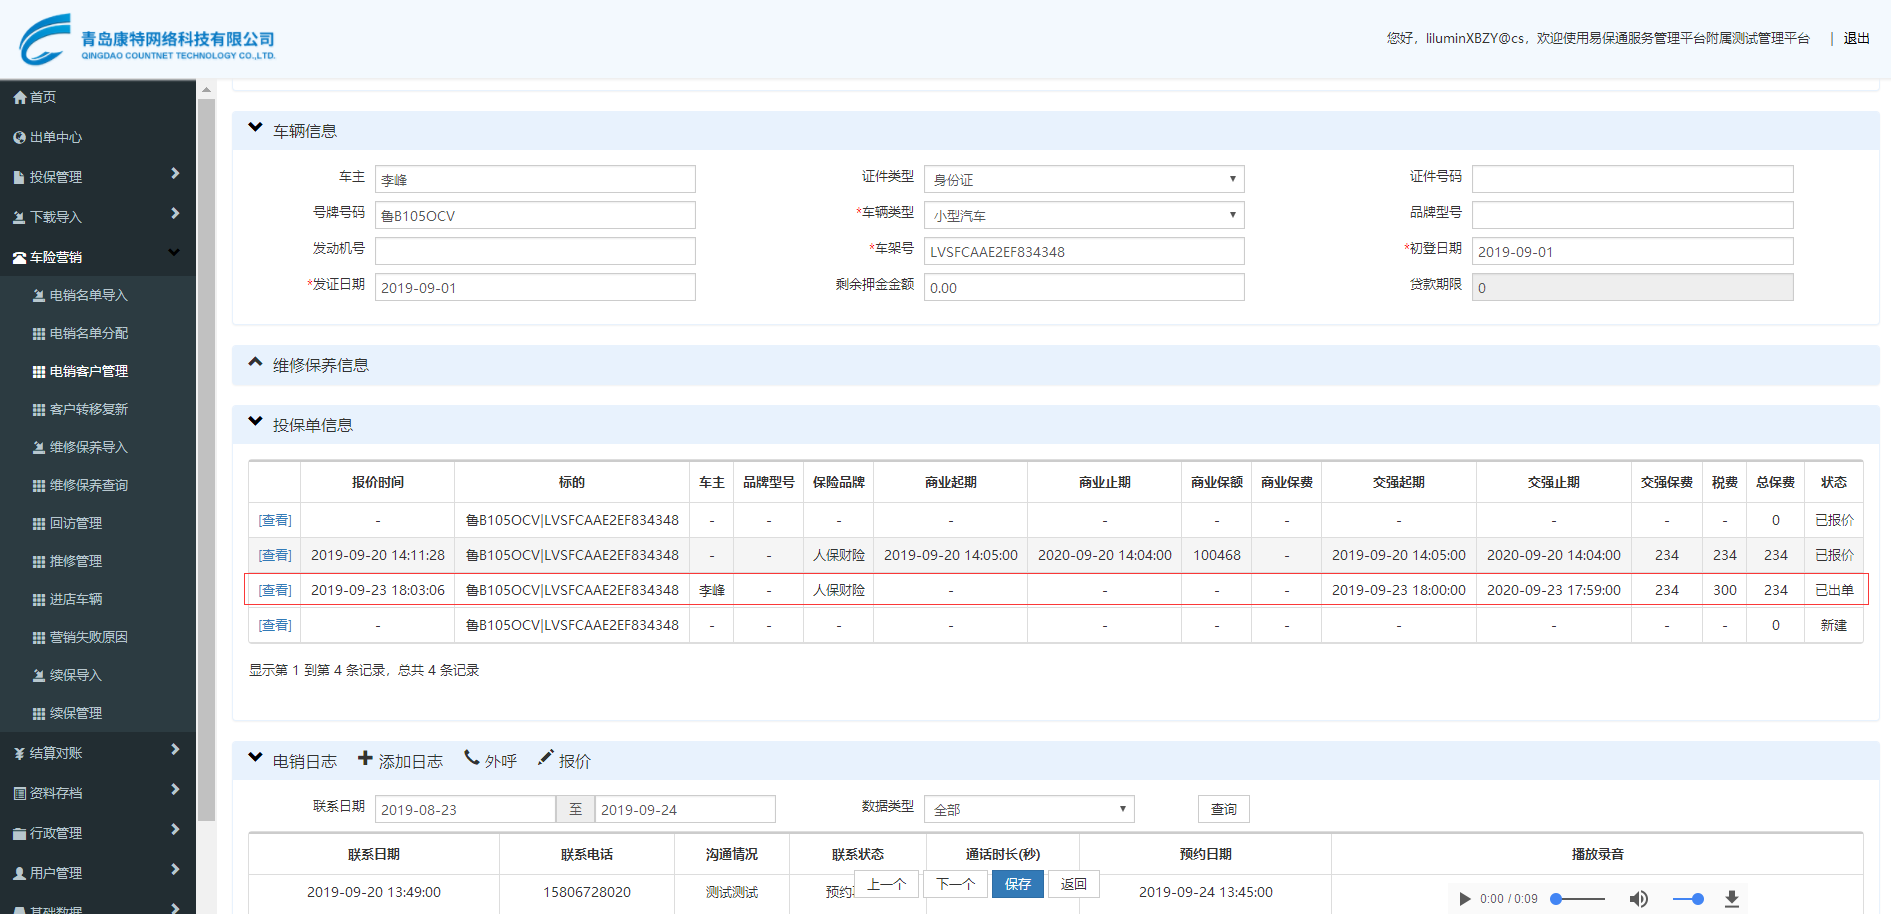Download the call recording file

[1732, 899]
